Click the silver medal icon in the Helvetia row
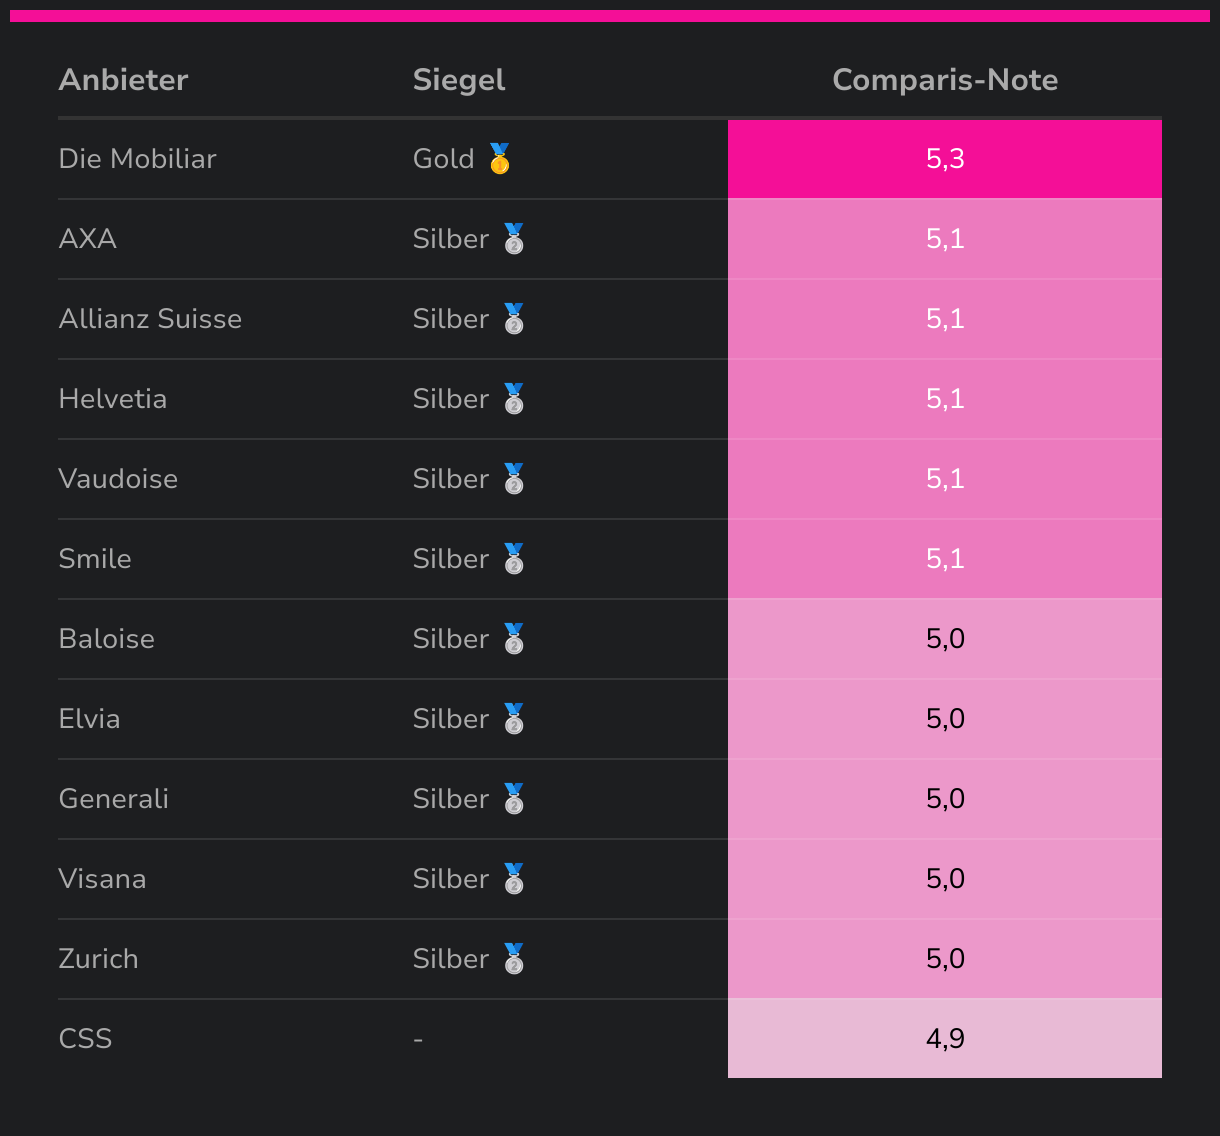Viewport: 1220px width, 1136px height. pos(514,399)
